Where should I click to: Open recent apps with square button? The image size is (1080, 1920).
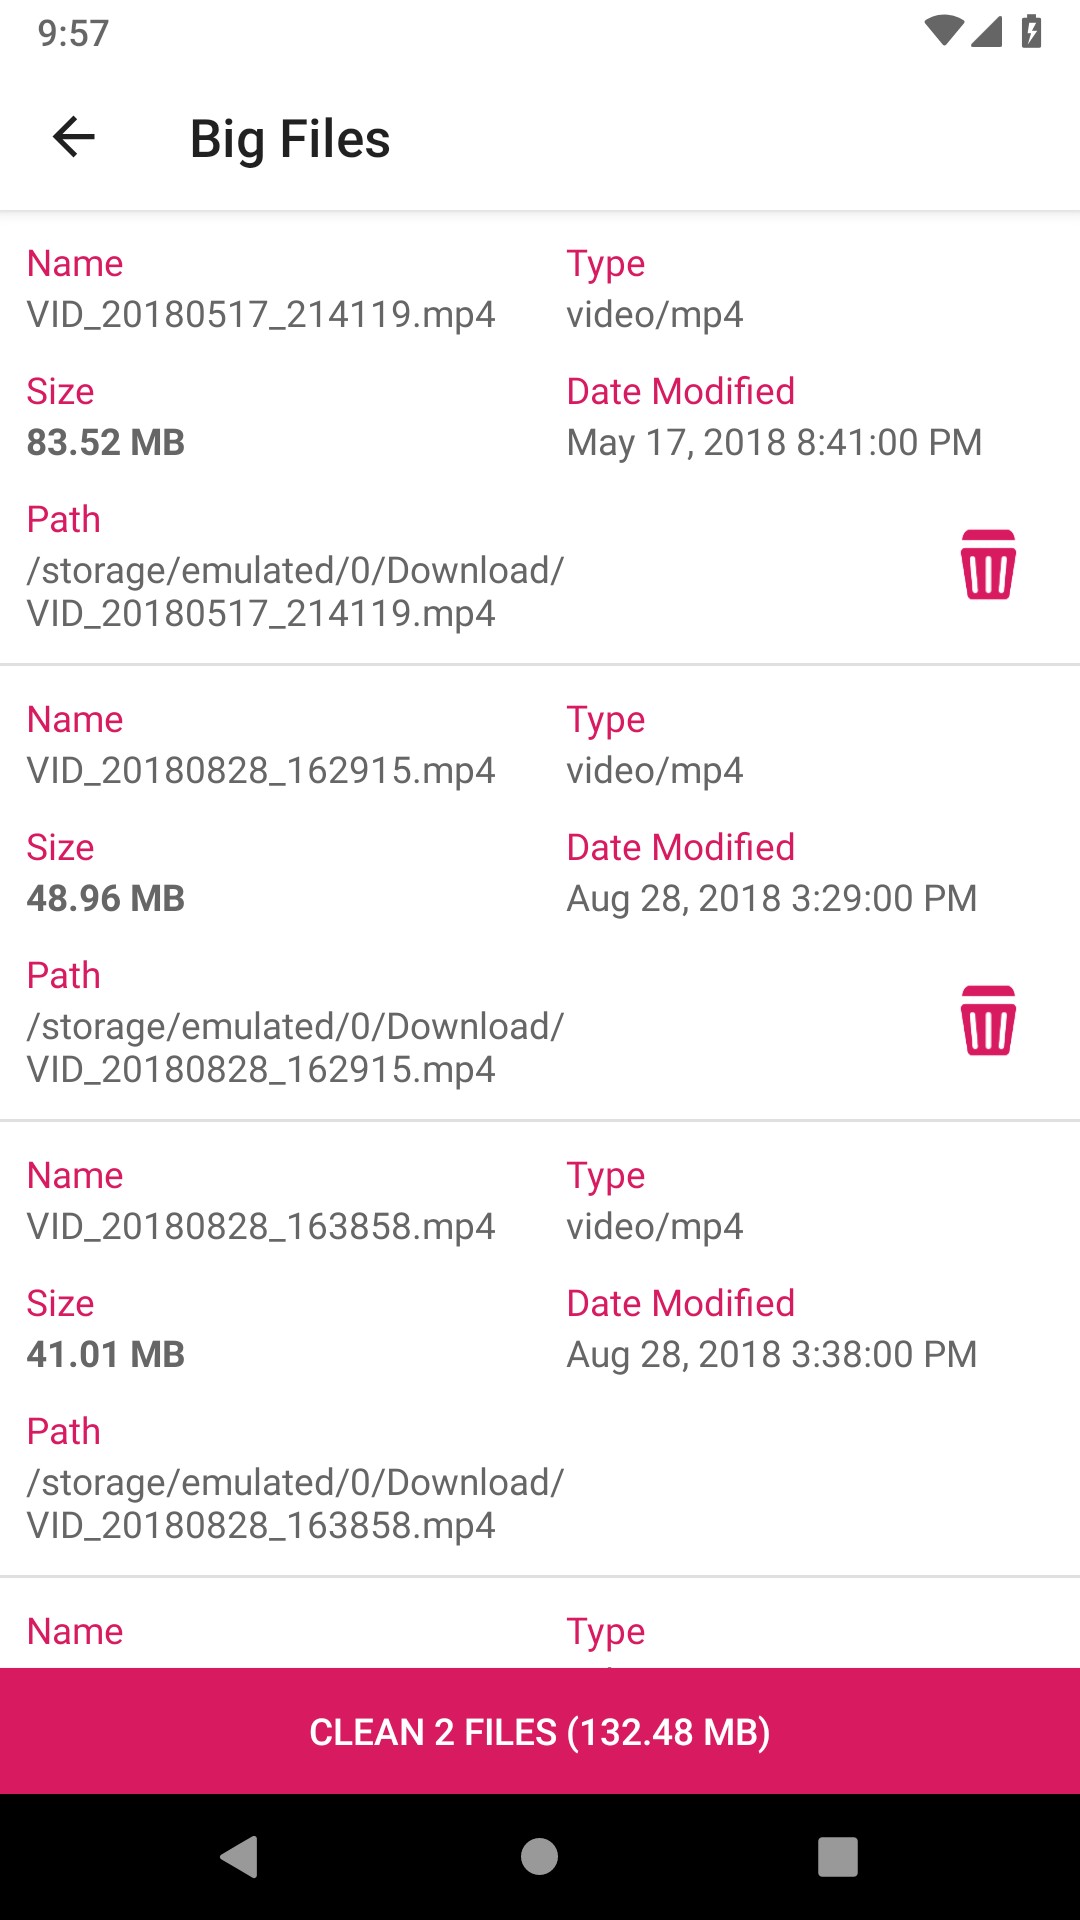pyautogui.click(x=838, y=1857)
